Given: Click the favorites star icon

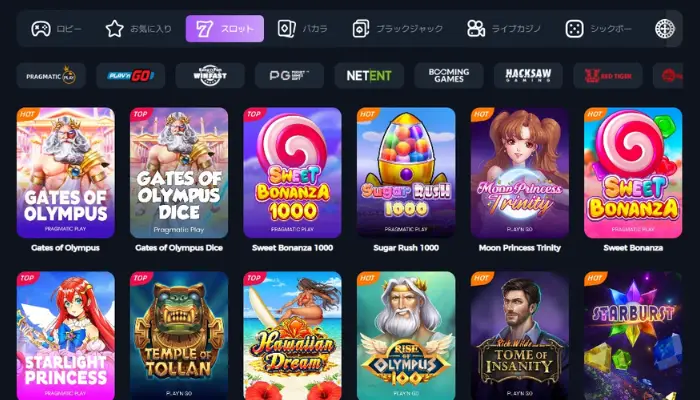Looking at the screenshot, I should point(115,29).
